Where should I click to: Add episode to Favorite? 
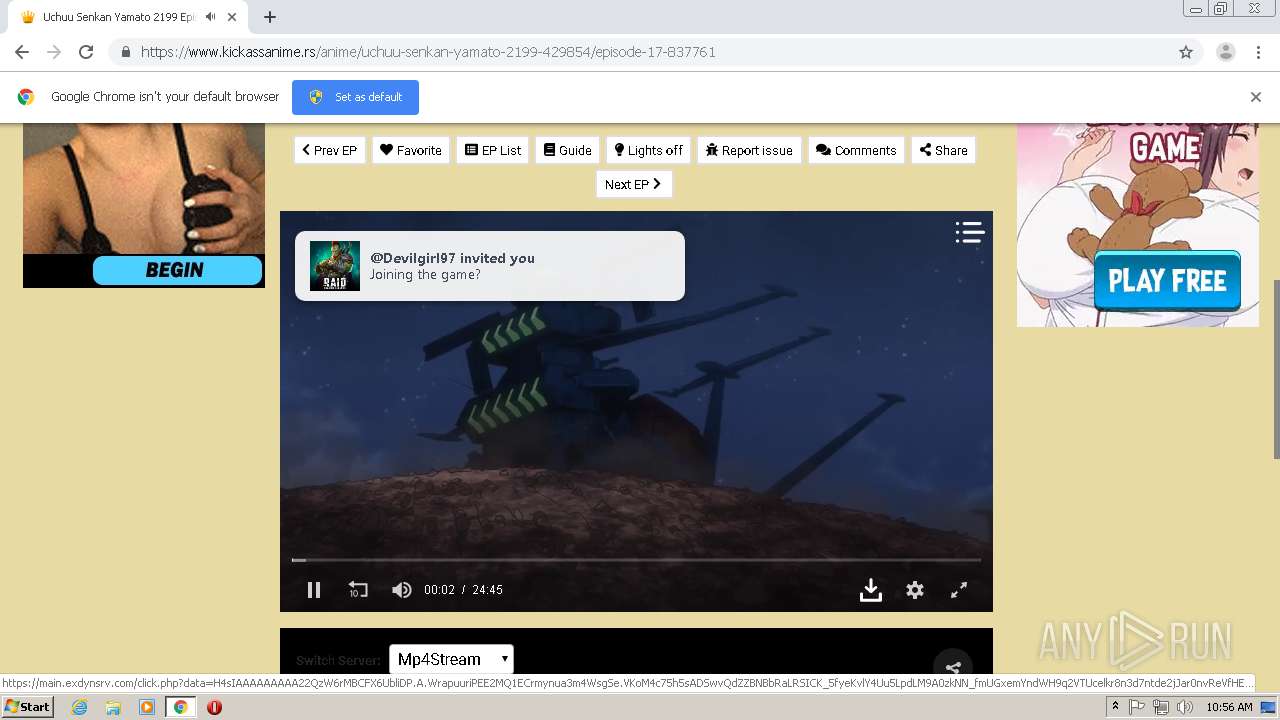tap(411, 150)
